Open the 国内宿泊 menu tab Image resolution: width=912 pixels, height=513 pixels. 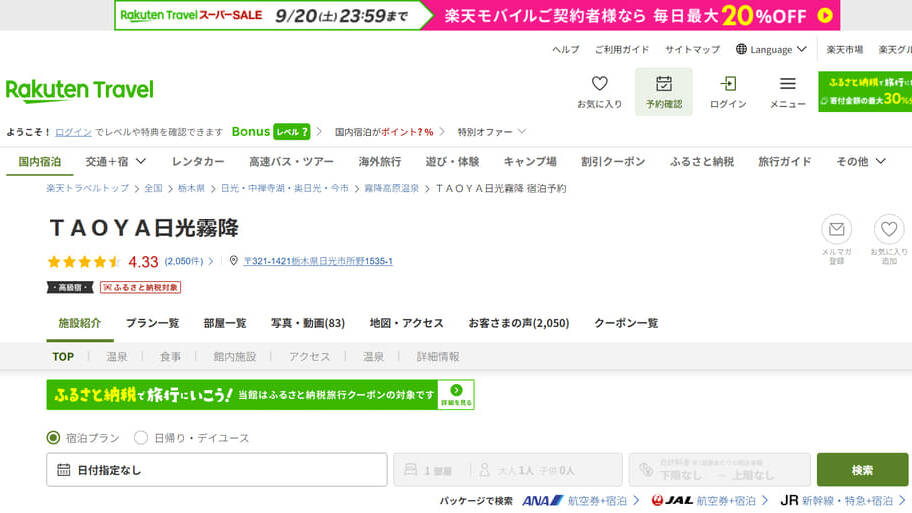click(40, 162)
